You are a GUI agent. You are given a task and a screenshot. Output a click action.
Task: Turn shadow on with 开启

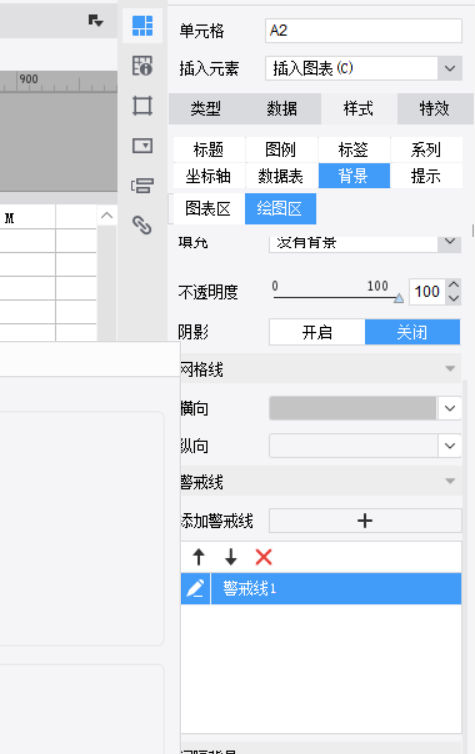(x=317, y=332)
